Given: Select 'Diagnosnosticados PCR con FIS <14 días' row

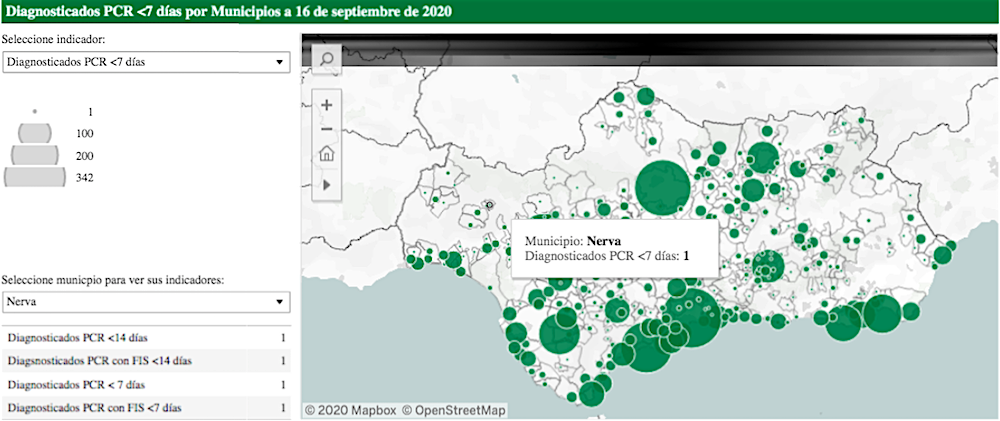Looking at the screenshot, I should tap(146, 361).
